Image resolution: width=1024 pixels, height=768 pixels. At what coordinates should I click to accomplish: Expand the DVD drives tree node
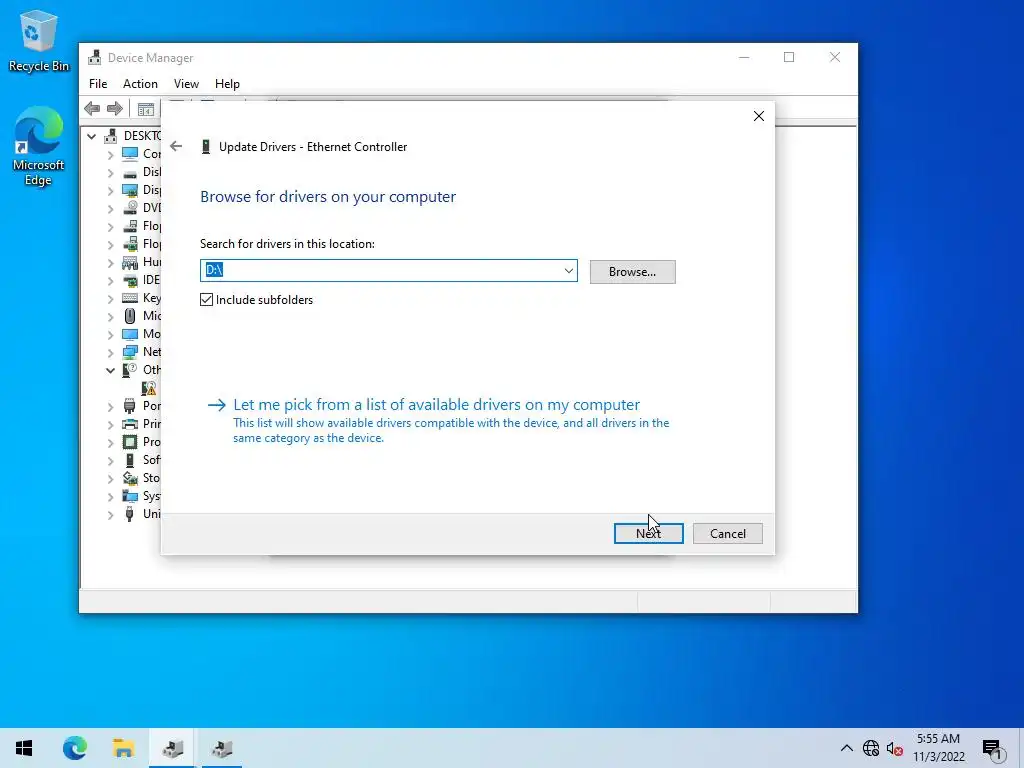coord(110,209)
